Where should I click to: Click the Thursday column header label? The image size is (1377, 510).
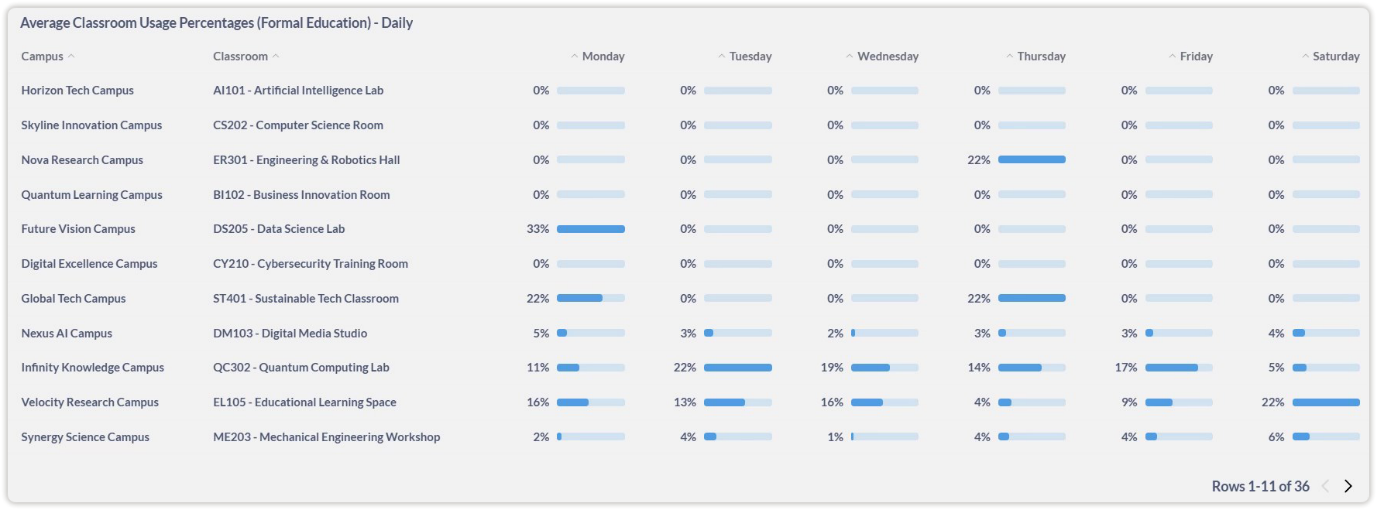(1041, 57)
